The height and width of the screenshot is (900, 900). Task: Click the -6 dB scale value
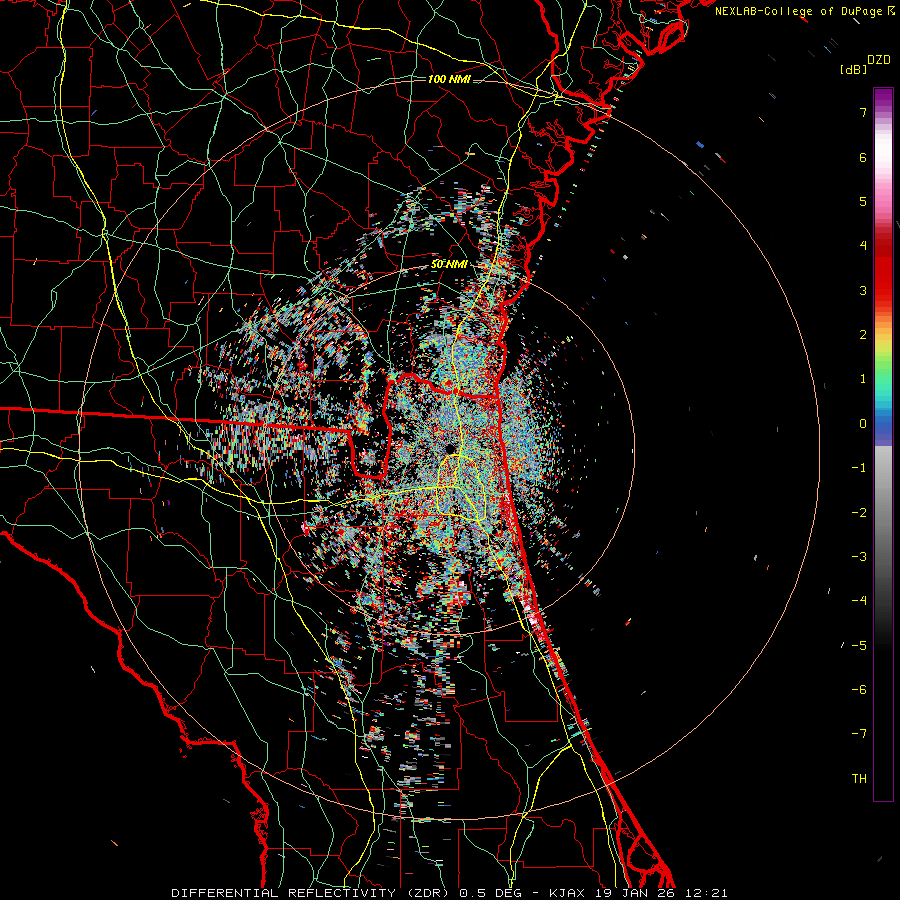[x=859, y=690]
